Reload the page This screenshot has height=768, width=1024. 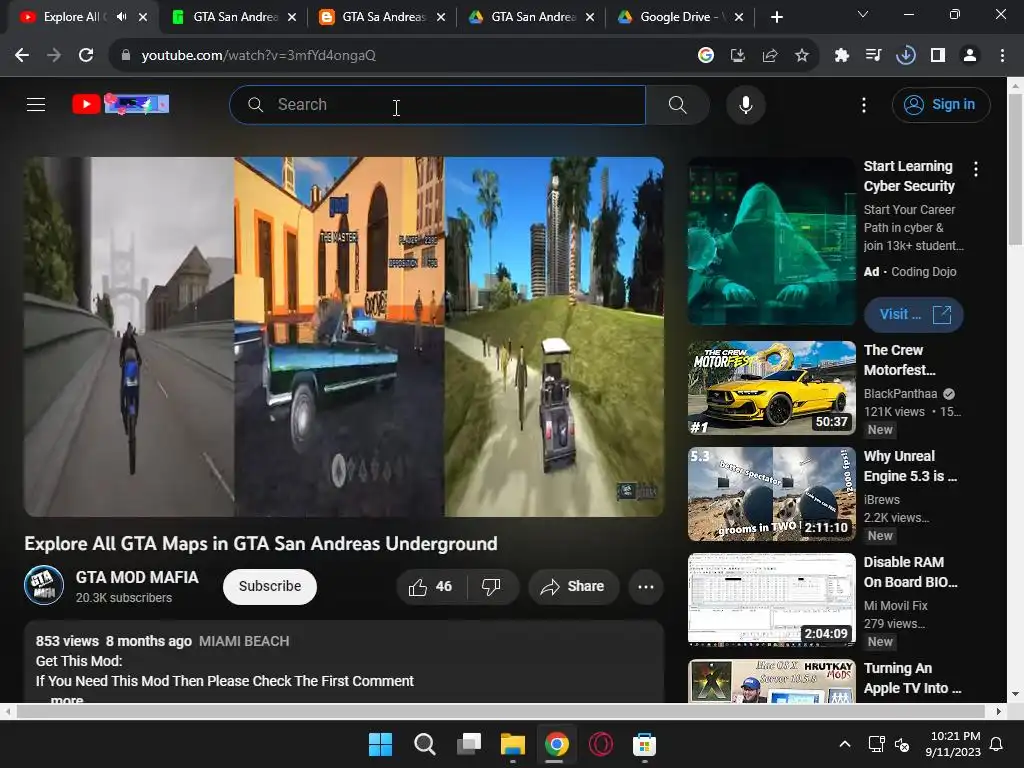(x=86, y=56)
